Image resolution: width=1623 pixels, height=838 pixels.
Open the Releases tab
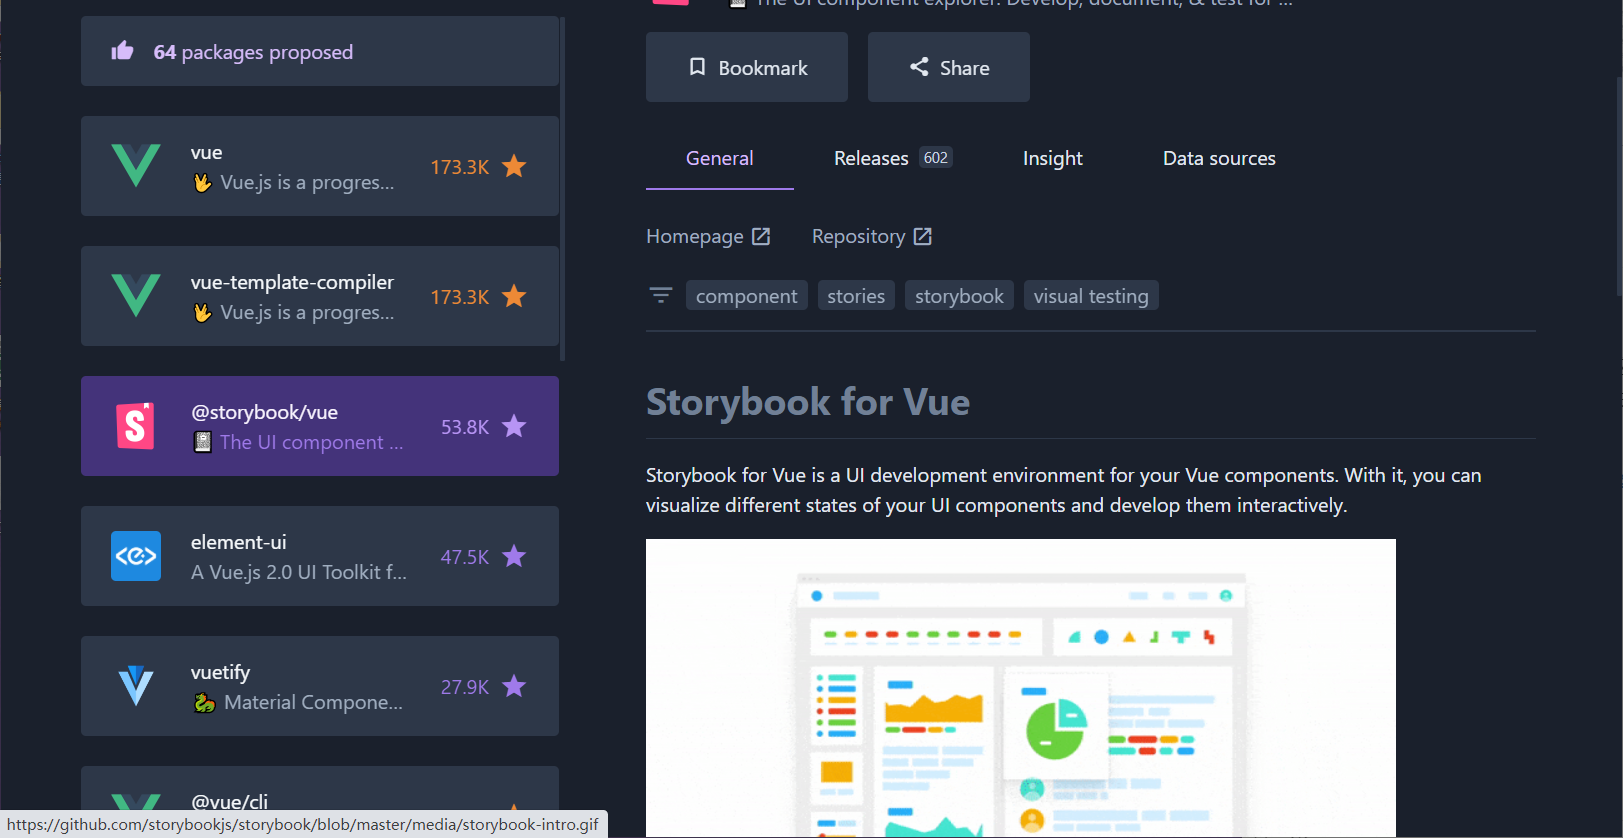click(893, 158)
